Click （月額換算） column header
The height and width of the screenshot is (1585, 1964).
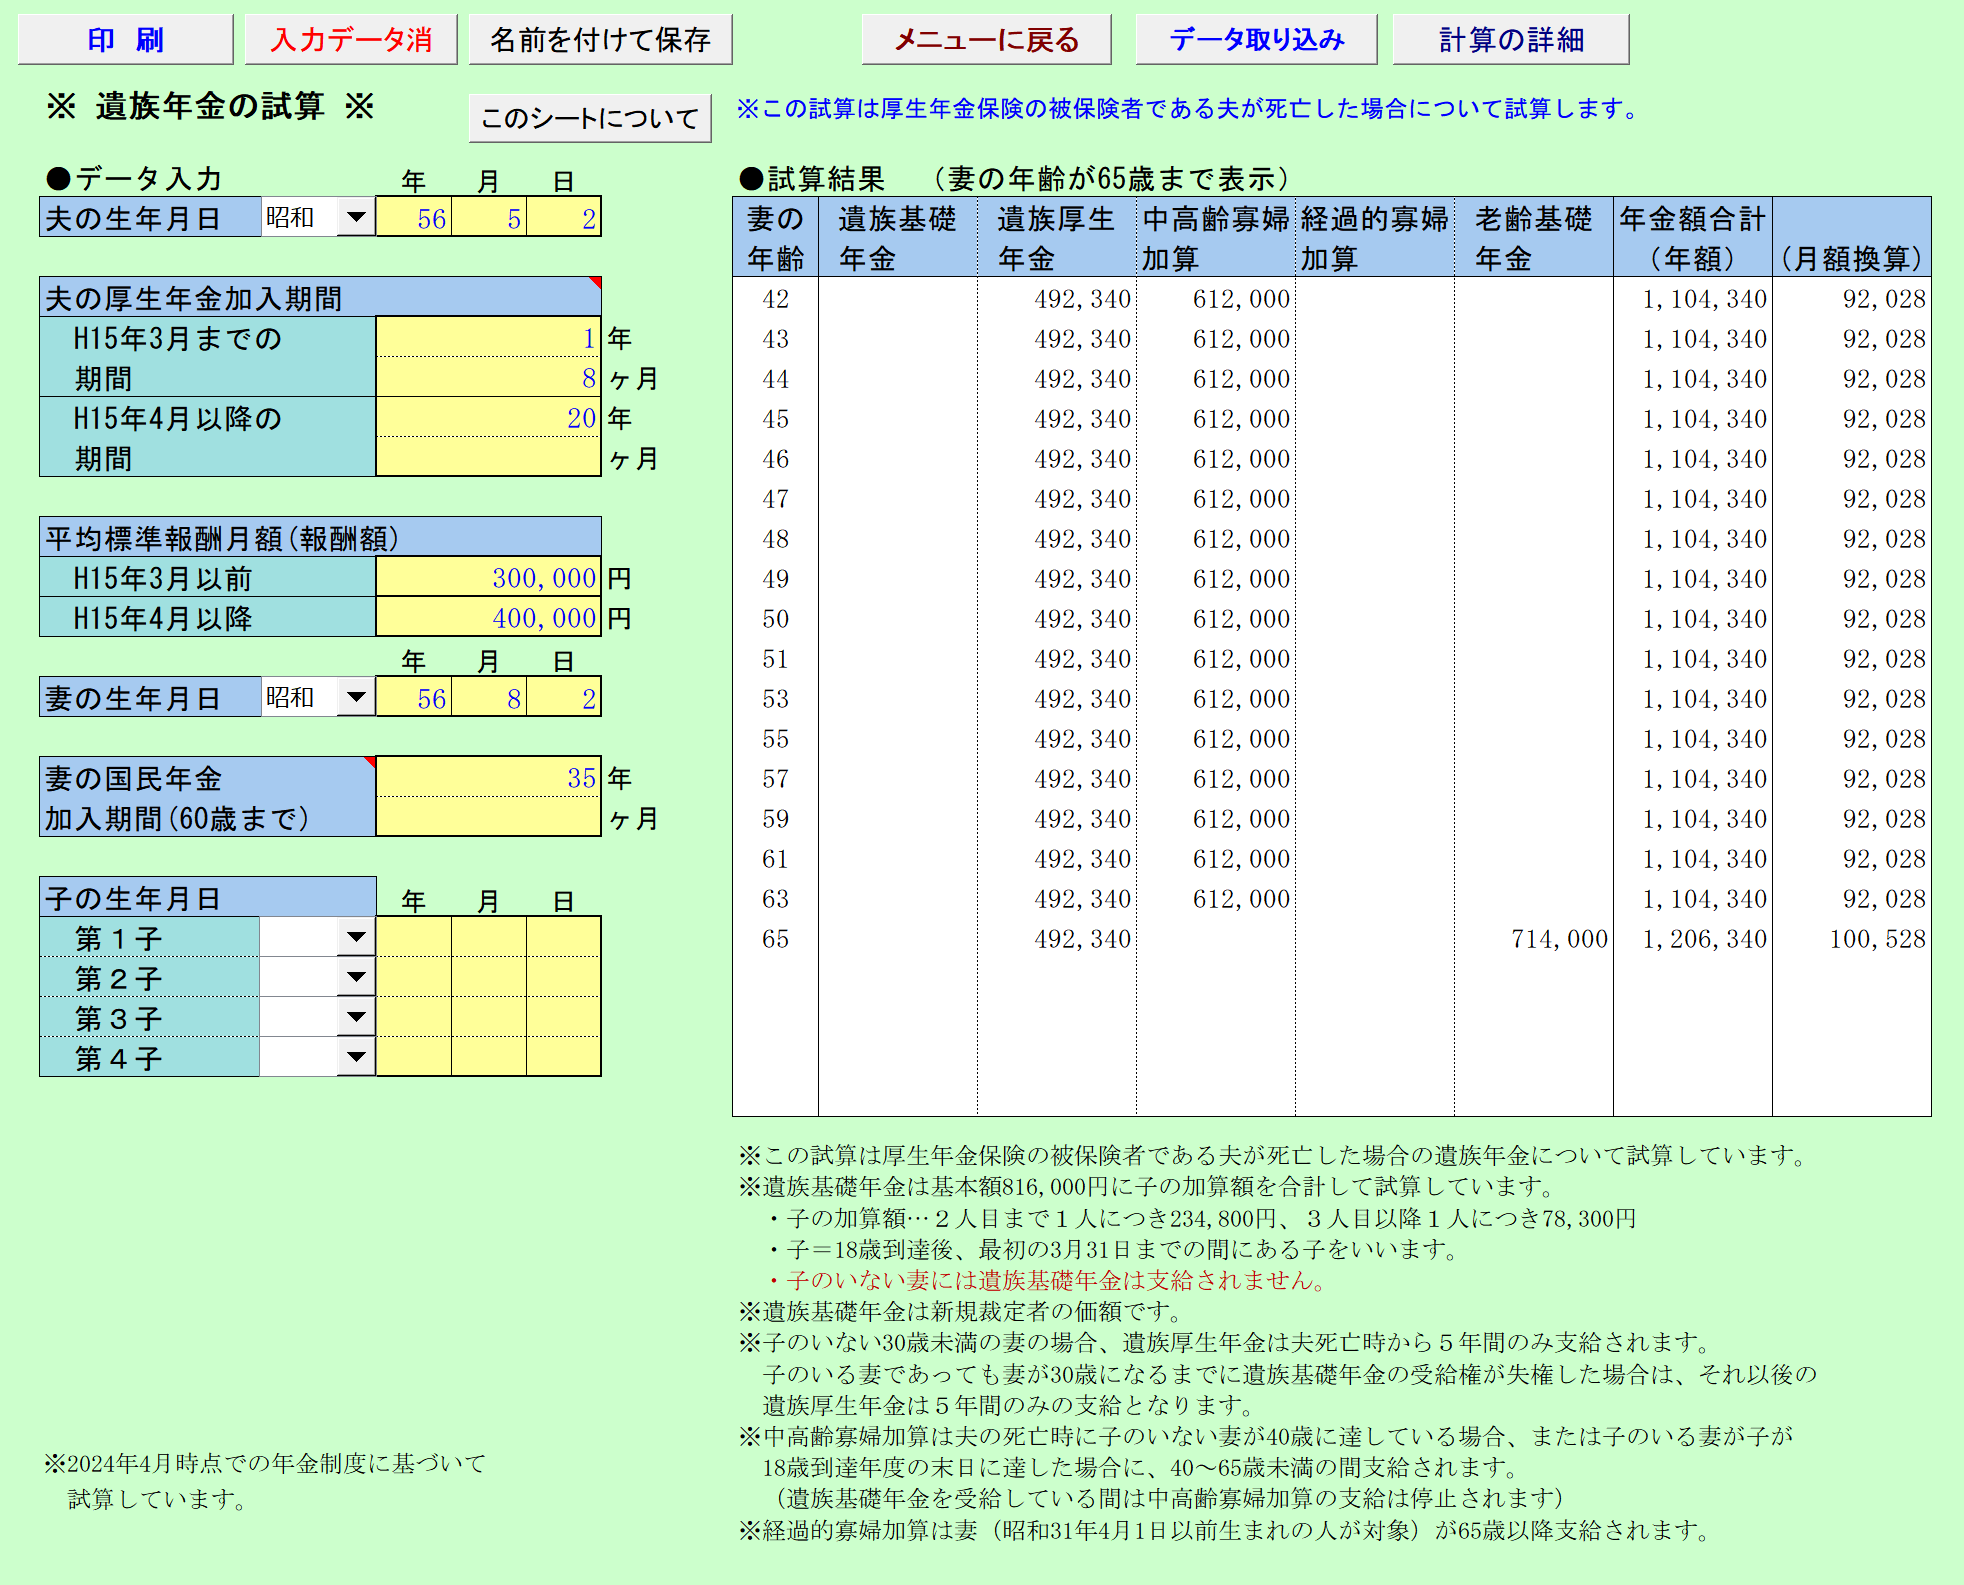(x=1852, y=237)
